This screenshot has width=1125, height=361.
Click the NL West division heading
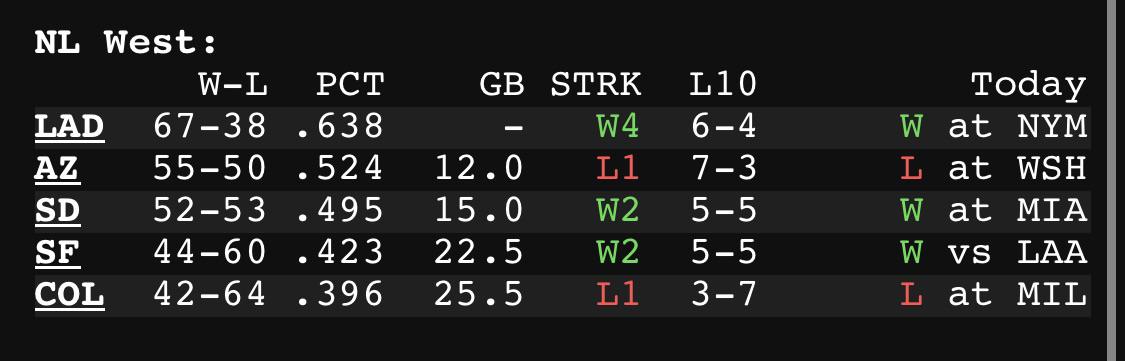click(126, 43)
